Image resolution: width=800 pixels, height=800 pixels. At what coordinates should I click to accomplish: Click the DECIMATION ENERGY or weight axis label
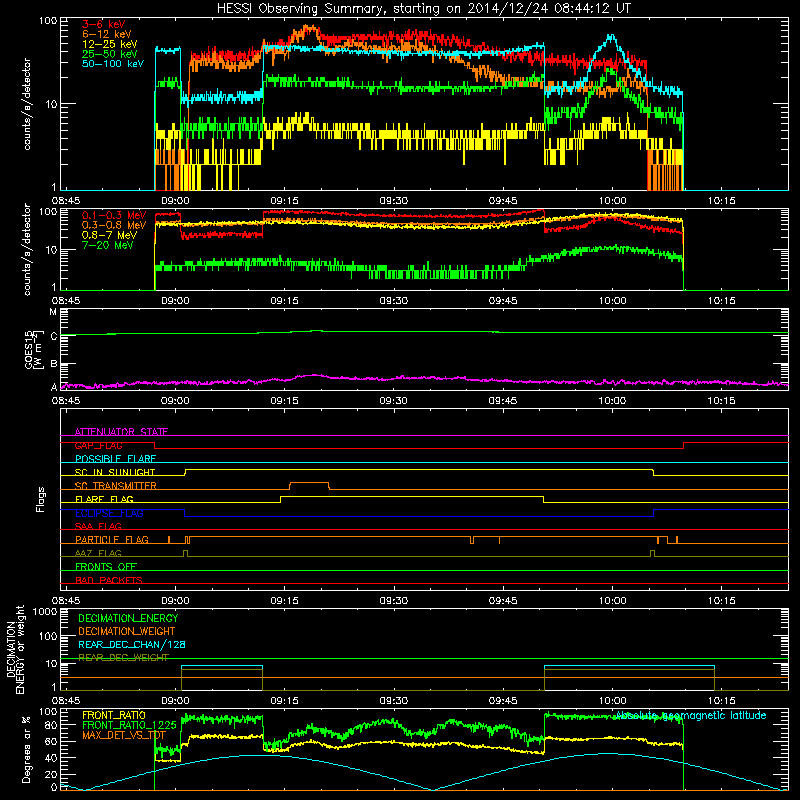(15, 649)
